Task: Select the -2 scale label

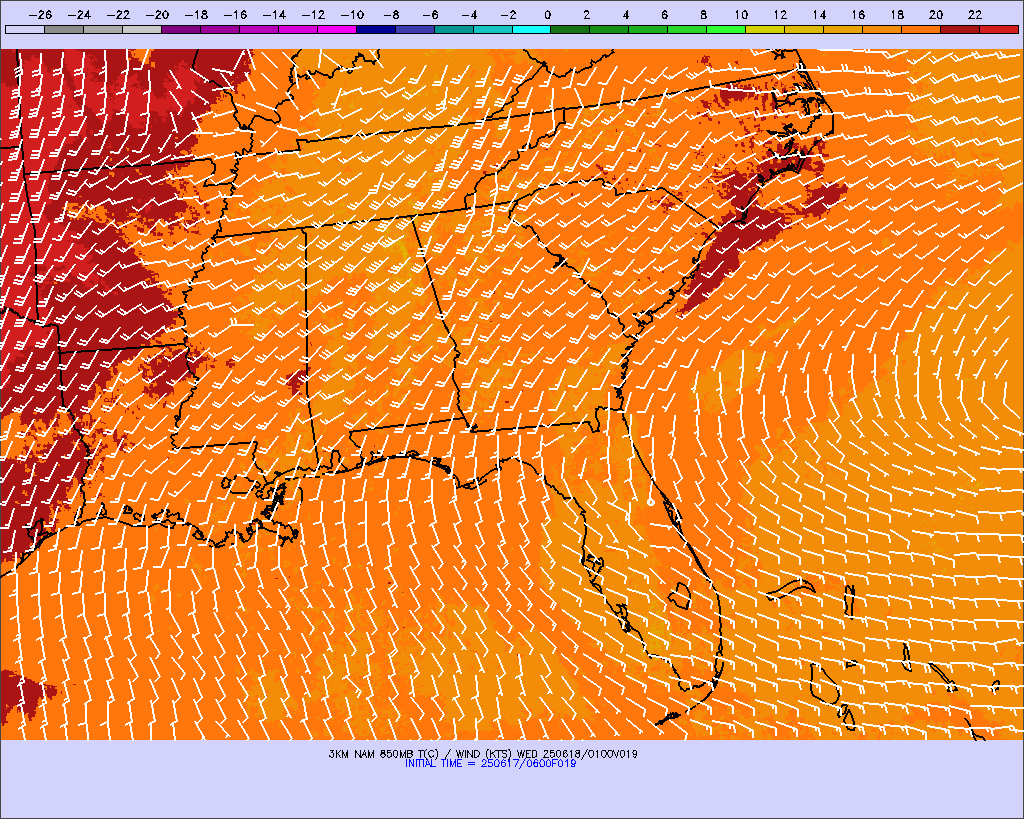Action: click(x=508, y=14)
